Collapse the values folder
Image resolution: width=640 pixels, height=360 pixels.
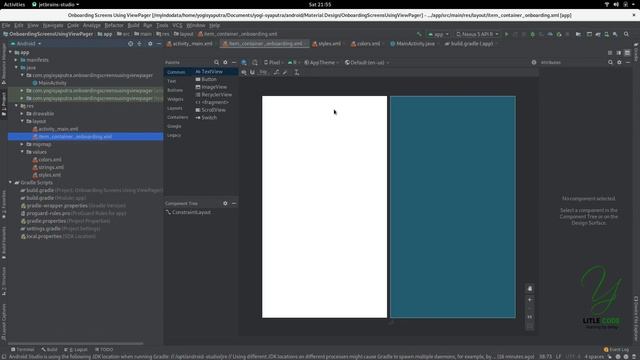tap(22, 152)
